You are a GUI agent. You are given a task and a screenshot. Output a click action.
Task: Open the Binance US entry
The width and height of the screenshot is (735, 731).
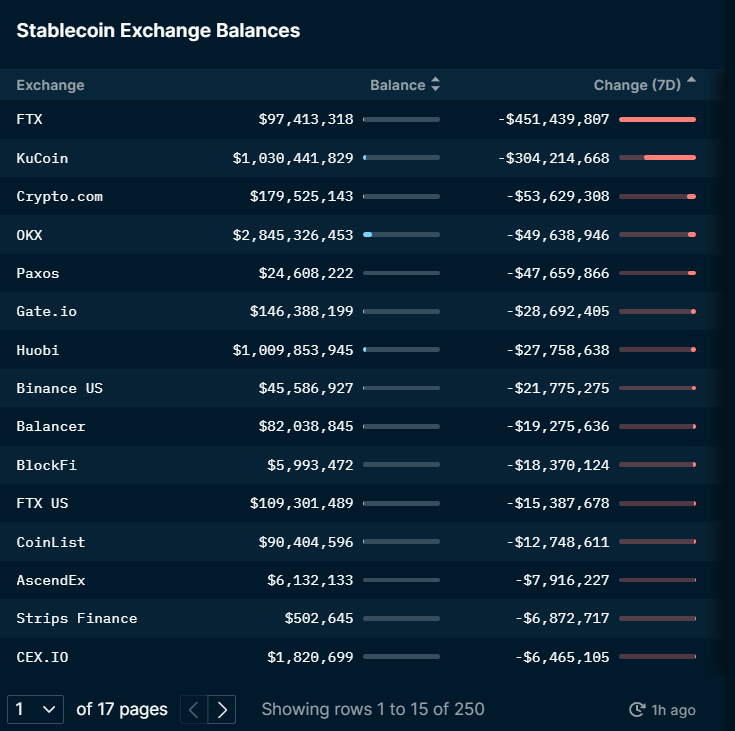pos(59,388)
